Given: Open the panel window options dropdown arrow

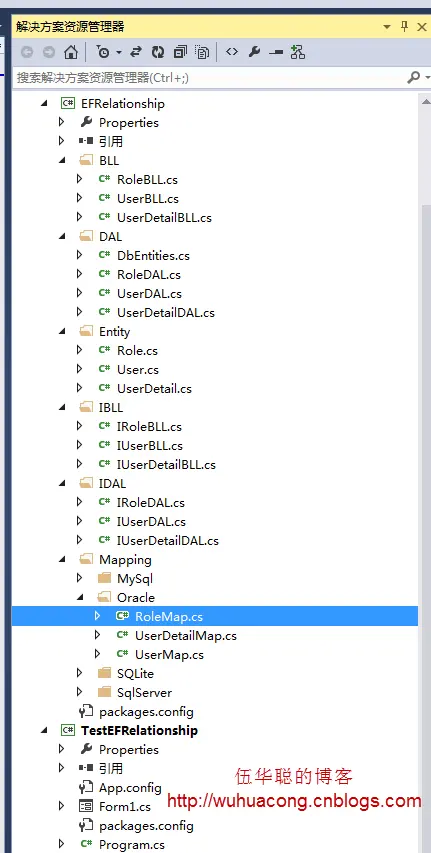Looking at the screenshot, I should click(387, 27).
